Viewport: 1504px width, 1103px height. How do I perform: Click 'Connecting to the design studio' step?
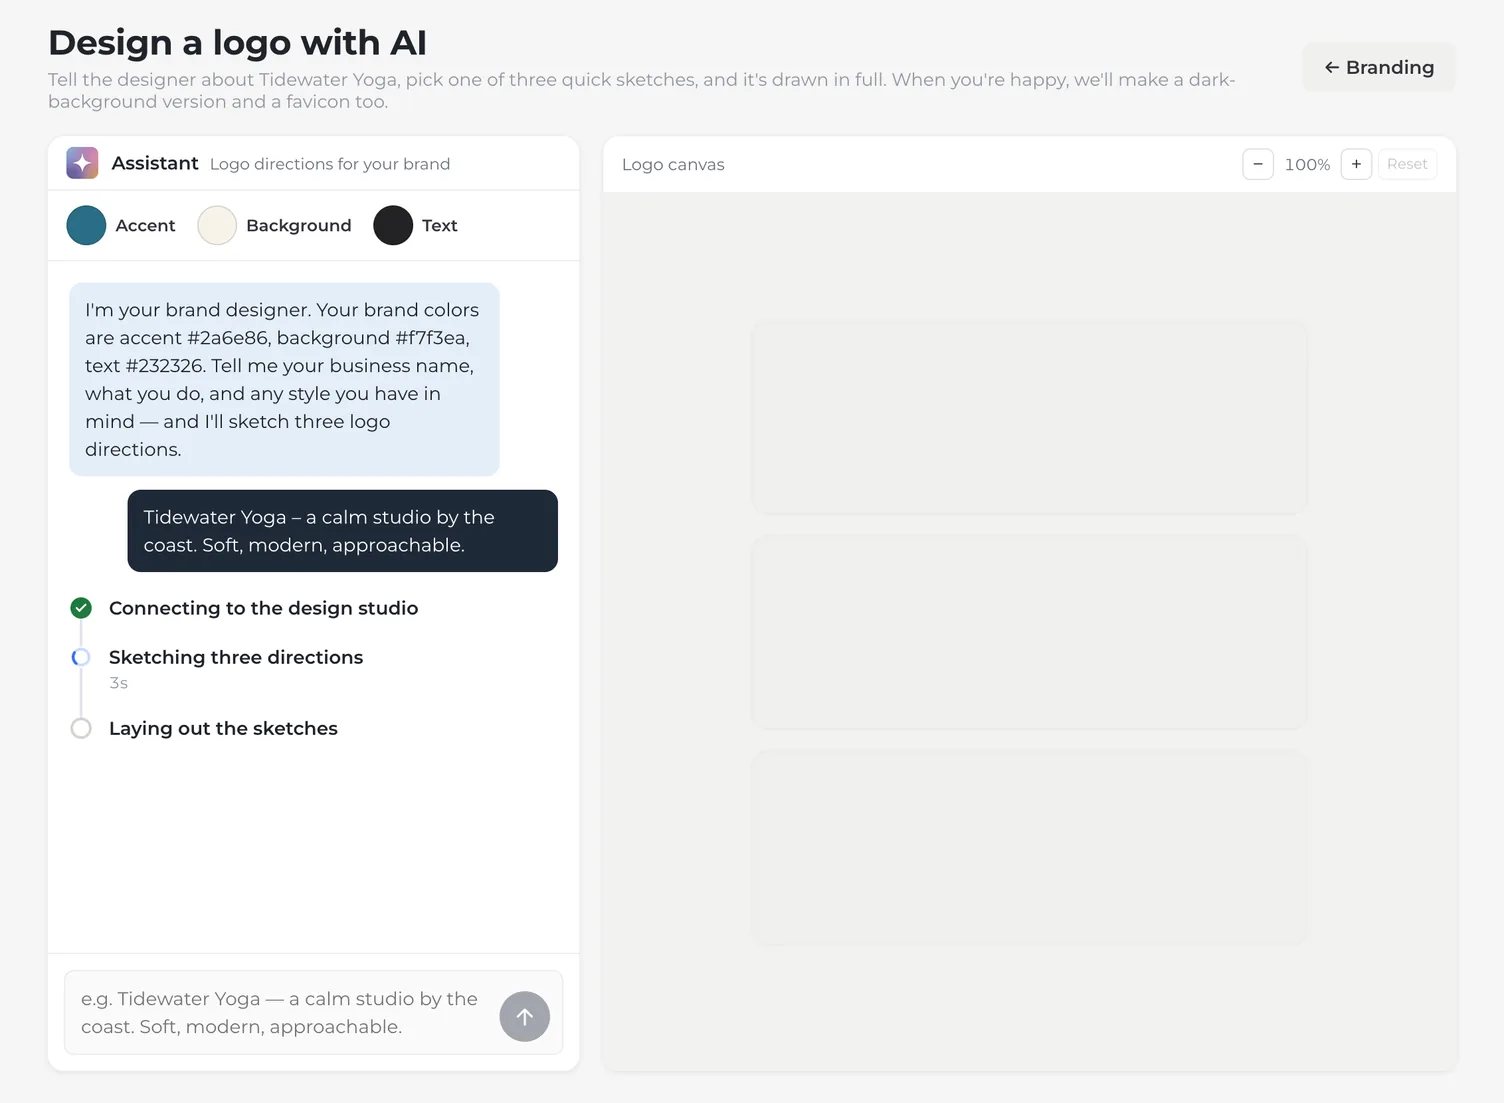pyautogui.click(x=263, y=608)
